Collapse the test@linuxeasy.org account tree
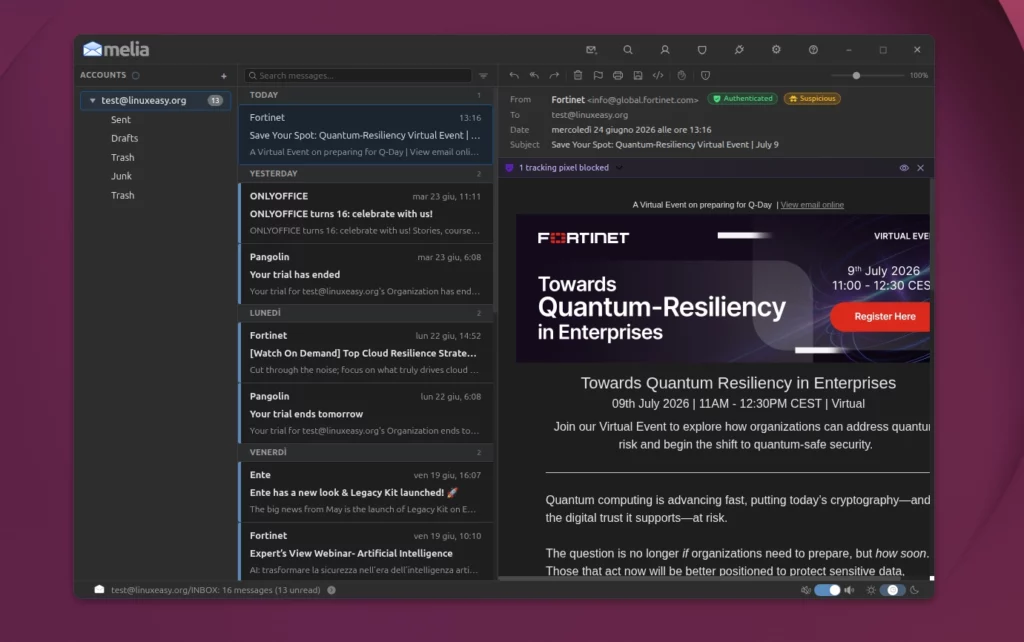This screenshot has height=642, width=1024. coord(93,101)
